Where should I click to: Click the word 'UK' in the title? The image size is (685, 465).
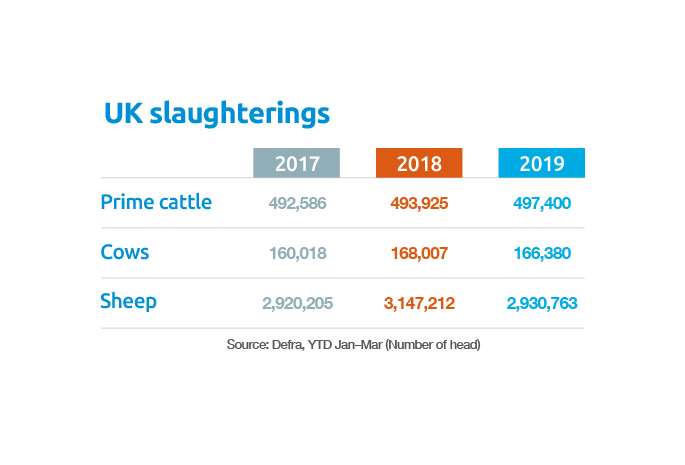pyautogui.click(x=123, y=114)
